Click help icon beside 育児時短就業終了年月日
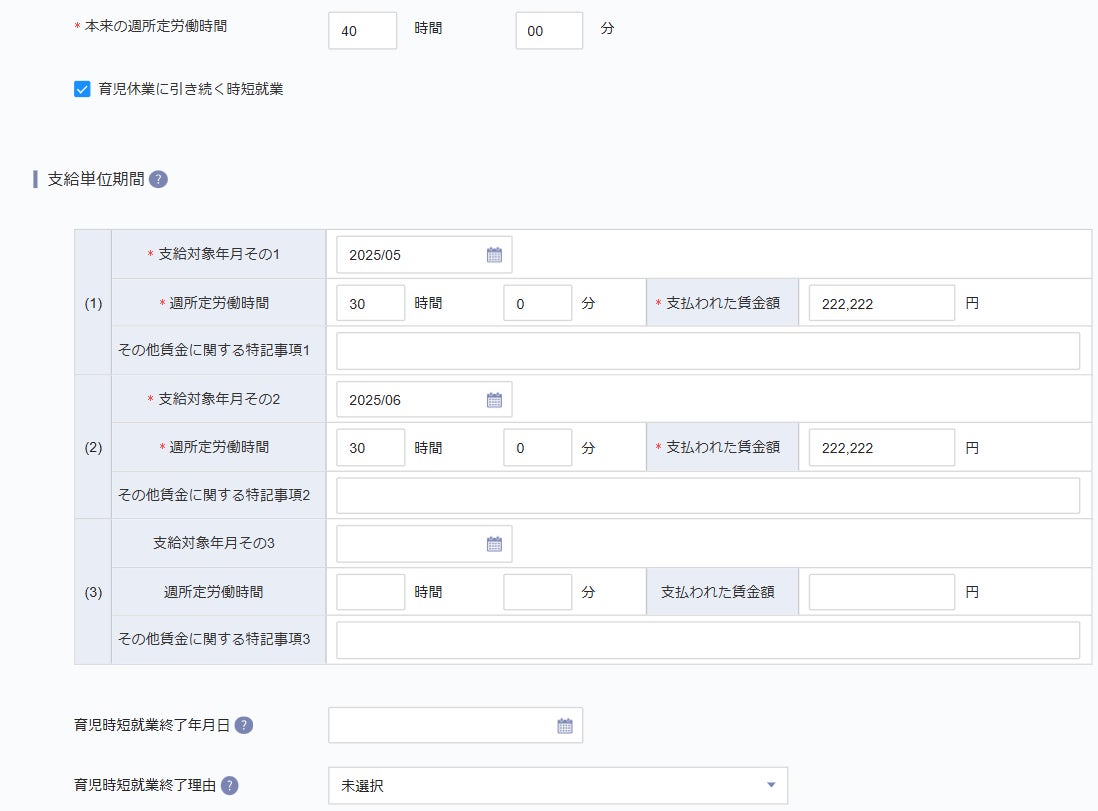Viewport: 1098px width, 811px height. coord(243,726)
